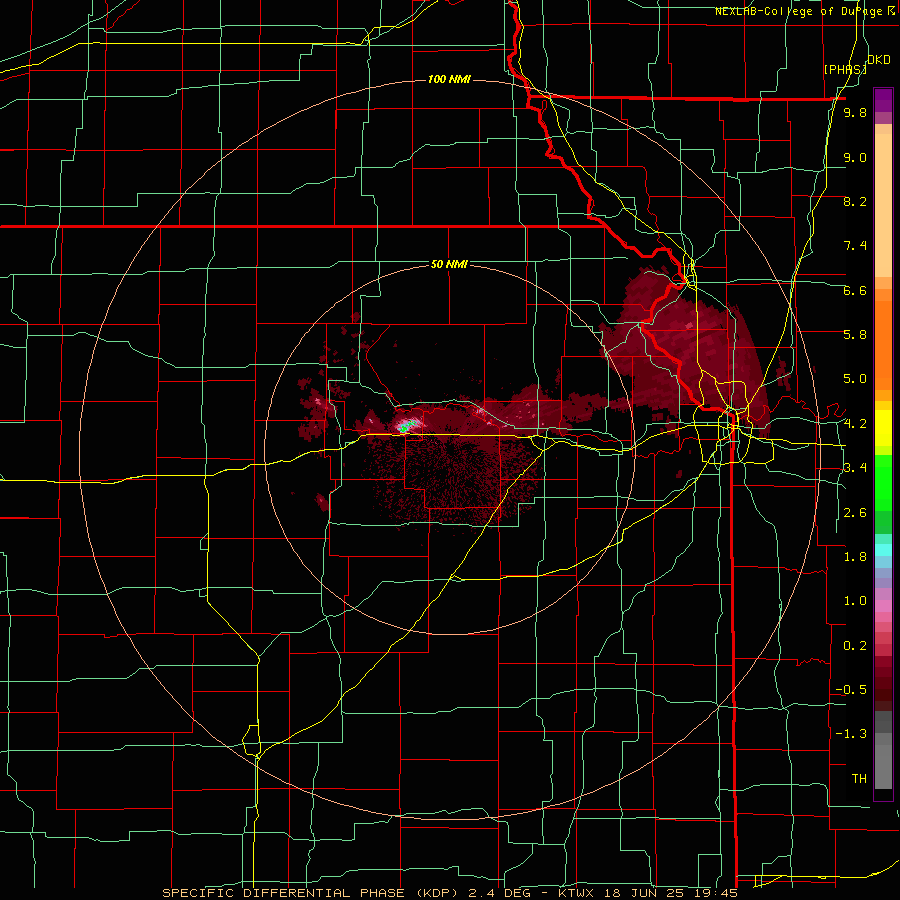The height and width of the screenshot is (900, 900).
Task: Click the "TH" threshold label on the scale
Action: point(859,778)
